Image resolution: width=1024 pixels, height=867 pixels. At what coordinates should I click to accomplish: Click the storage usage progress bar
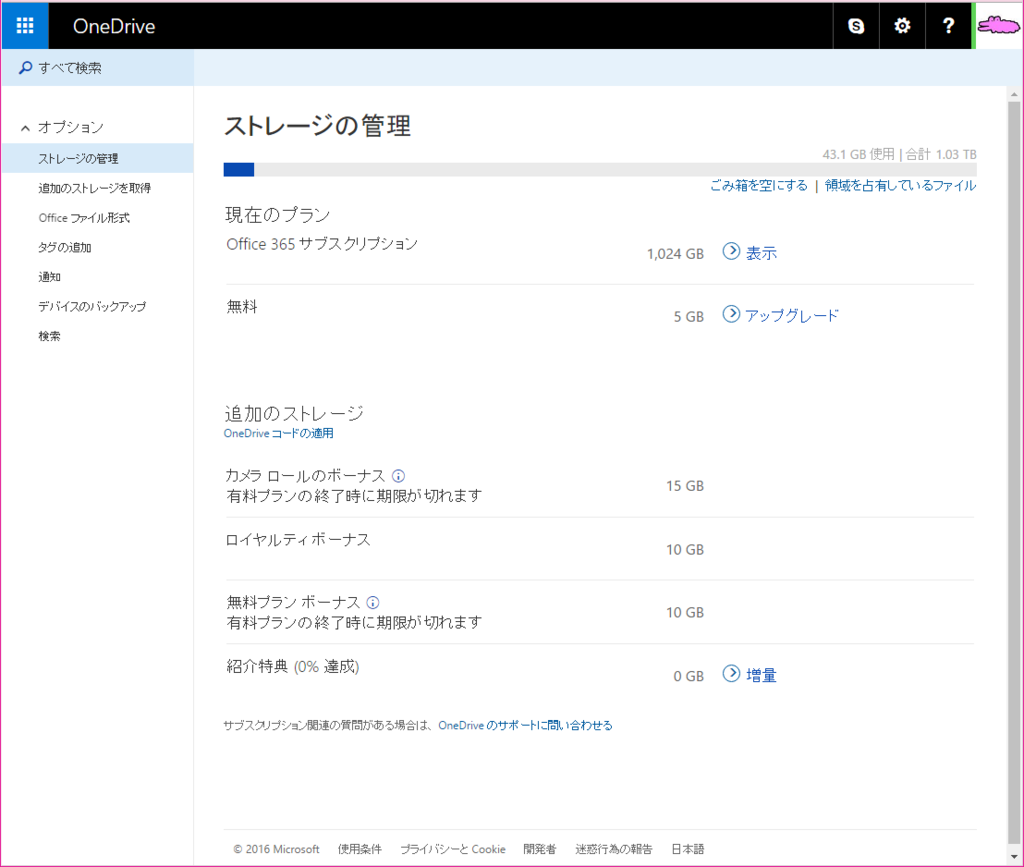[x=600, y=170]
